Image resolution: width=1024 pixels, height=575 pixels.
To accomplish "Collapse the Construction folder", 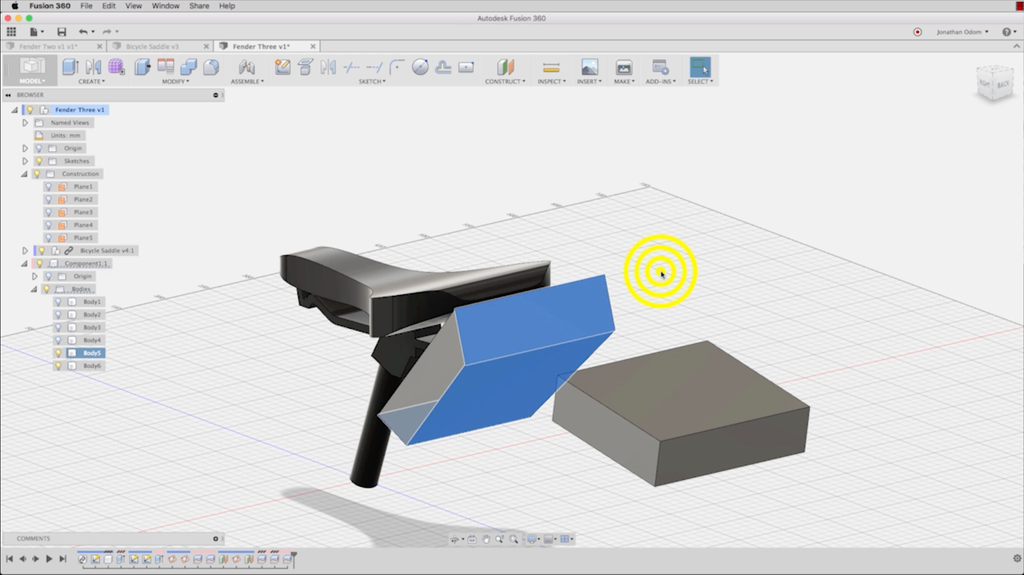I will [x=25, y=174].
